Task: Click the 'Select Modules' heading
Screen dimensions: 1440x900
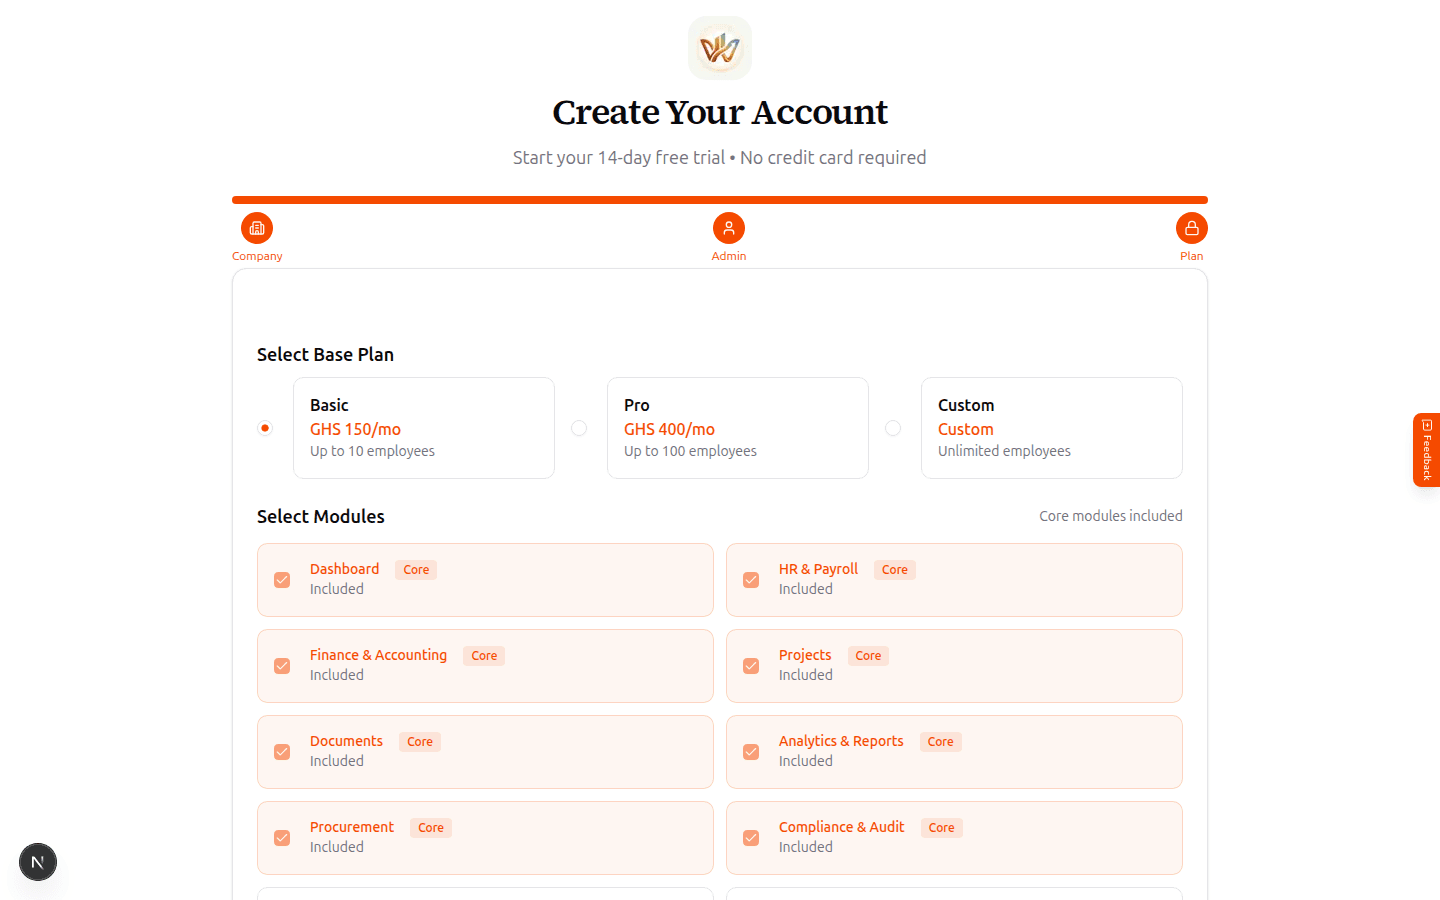Action: pos(321,516)
